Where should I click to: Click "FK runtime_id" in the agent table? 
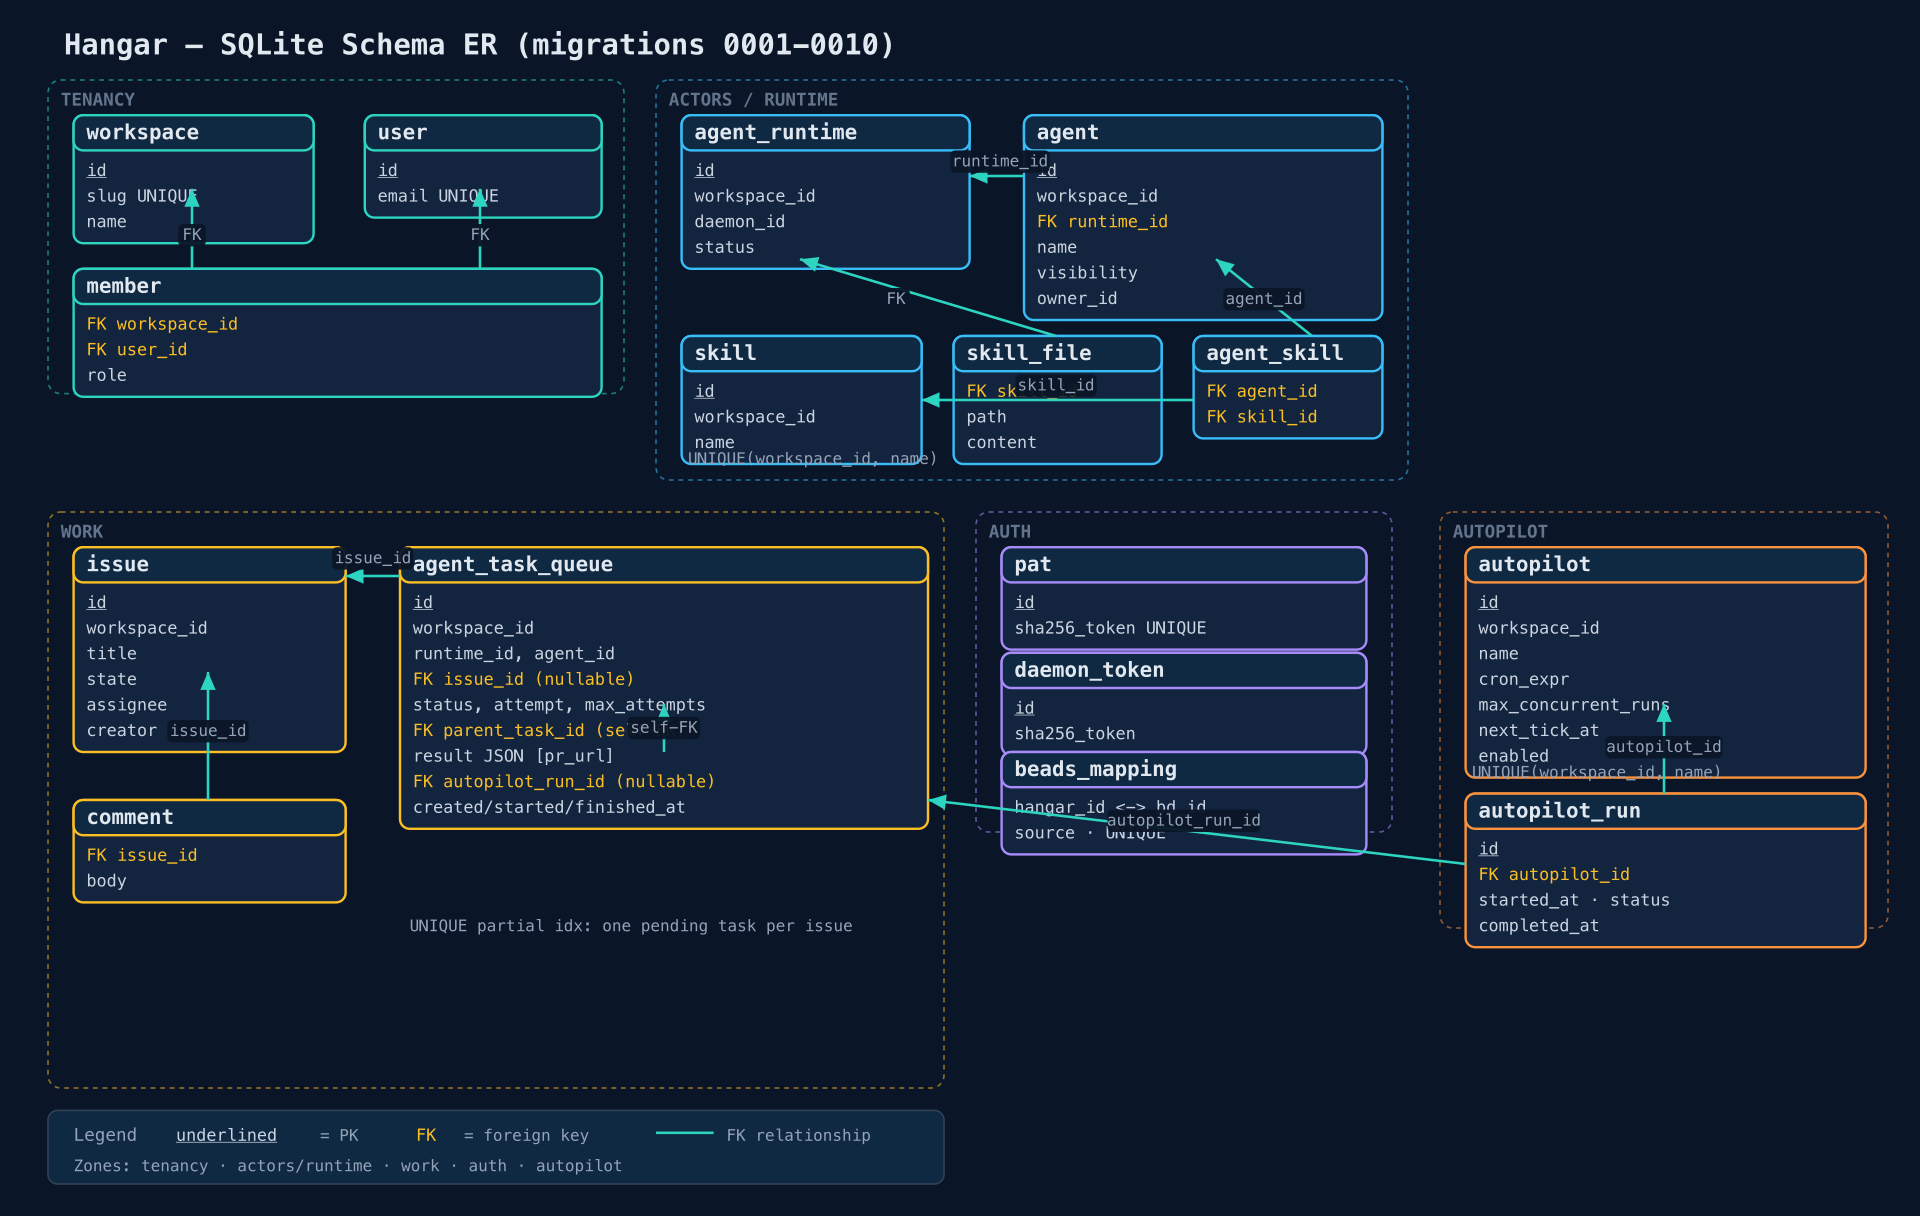1102,222
